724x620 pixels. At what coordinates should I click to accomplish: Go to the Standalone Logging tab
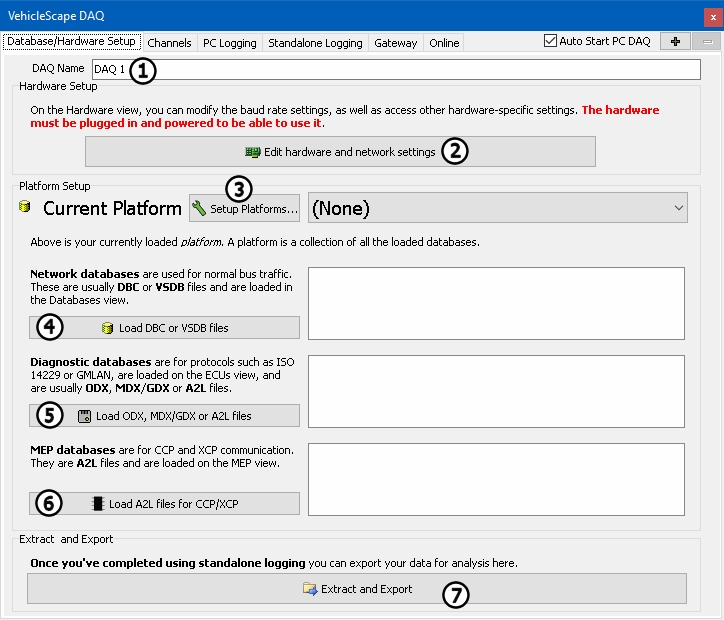[x=315, y=43]
